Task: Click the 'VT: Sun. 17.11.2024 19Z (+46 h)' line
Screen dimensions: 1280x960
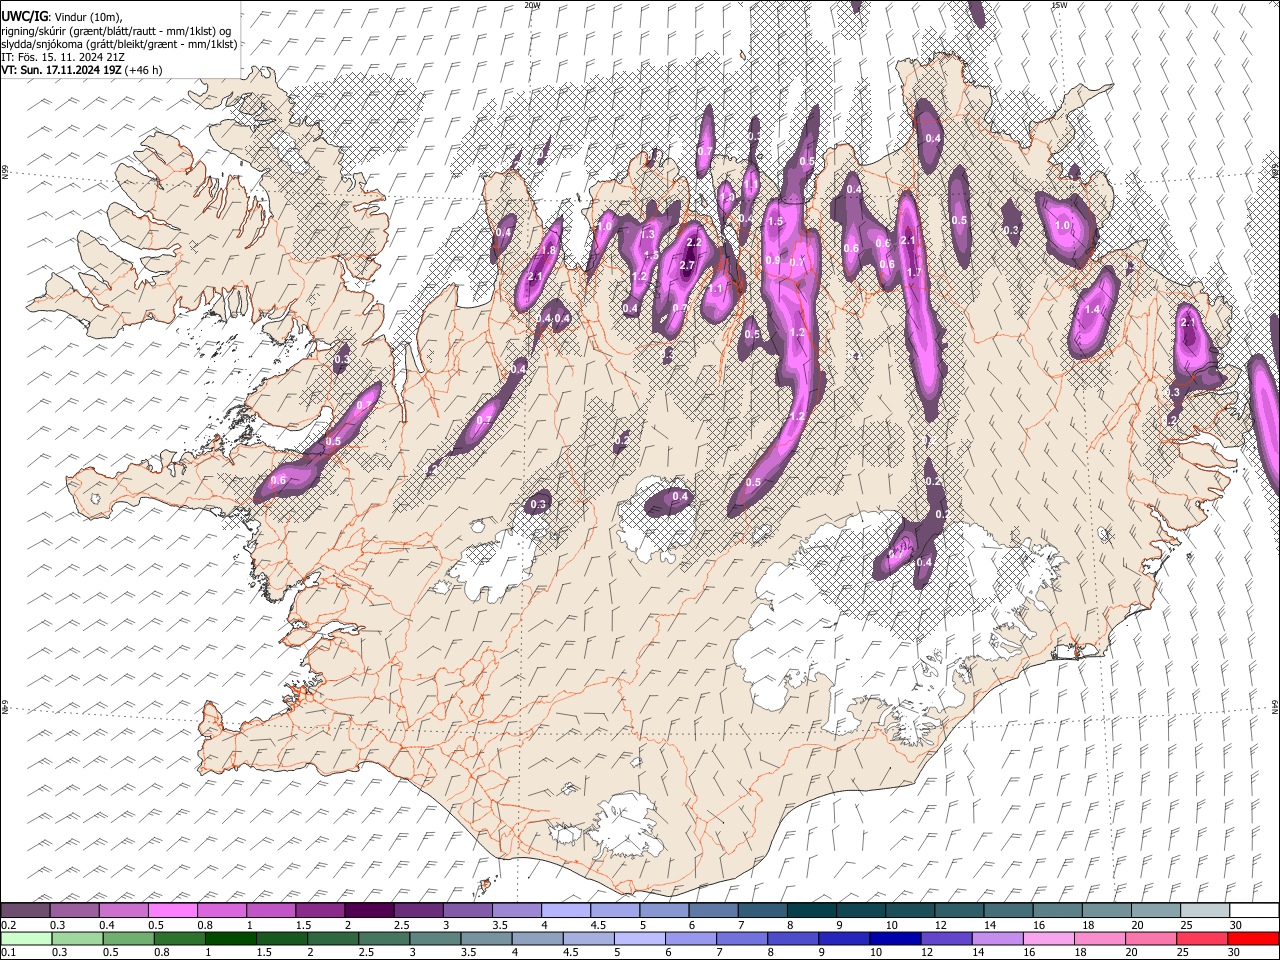Action: point(82,70)
